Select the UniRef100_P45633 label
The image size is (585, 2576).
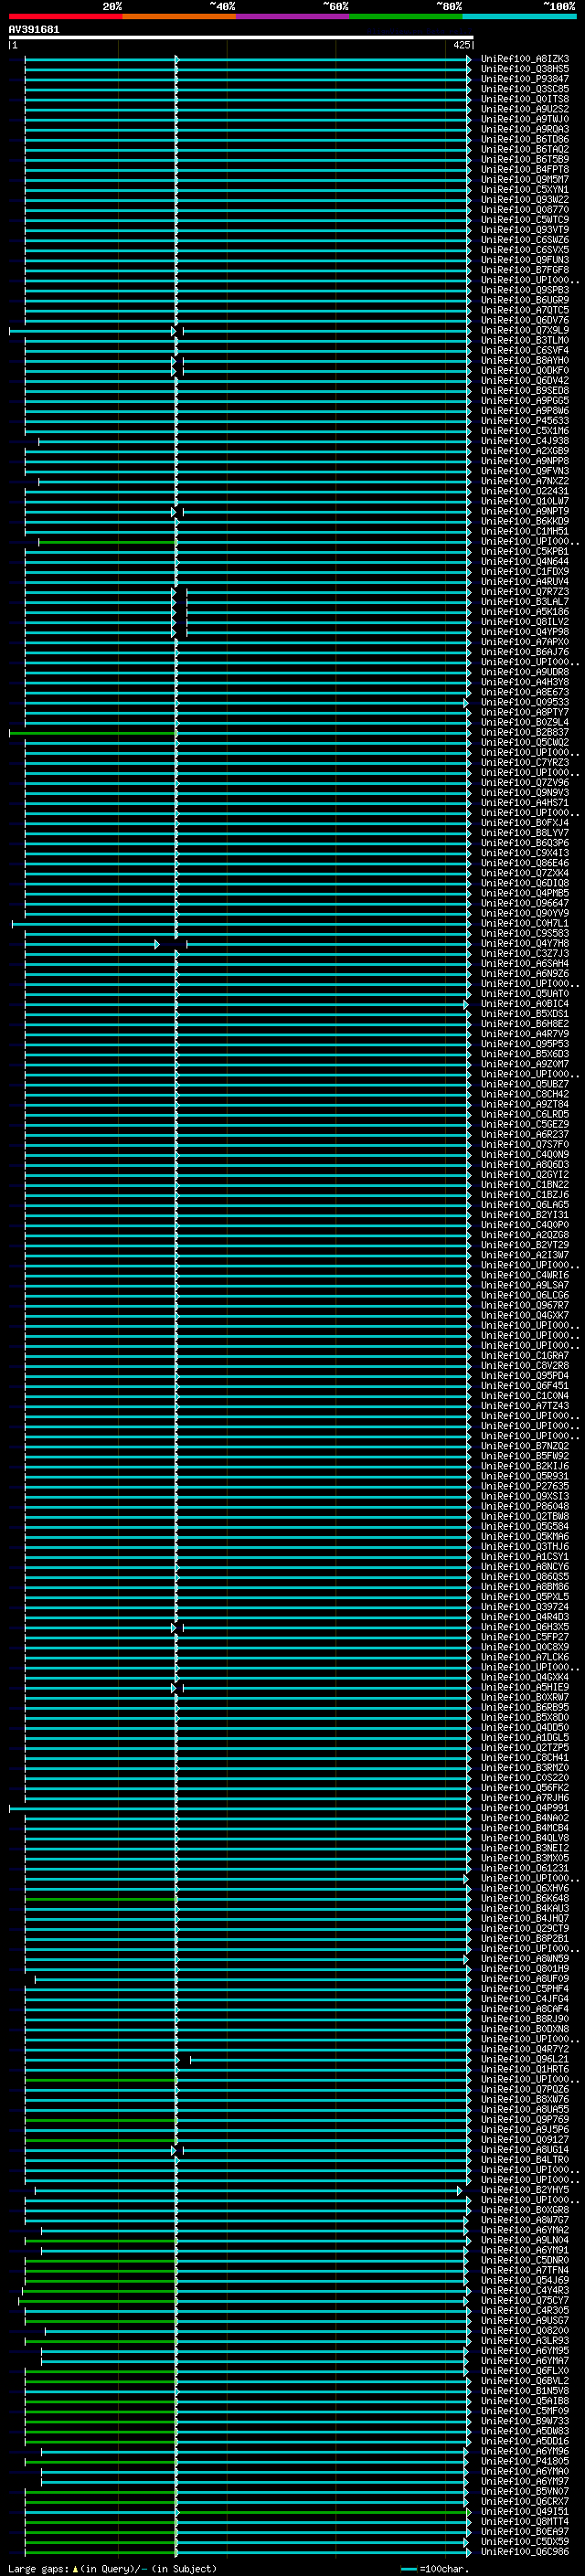[525, 421]
